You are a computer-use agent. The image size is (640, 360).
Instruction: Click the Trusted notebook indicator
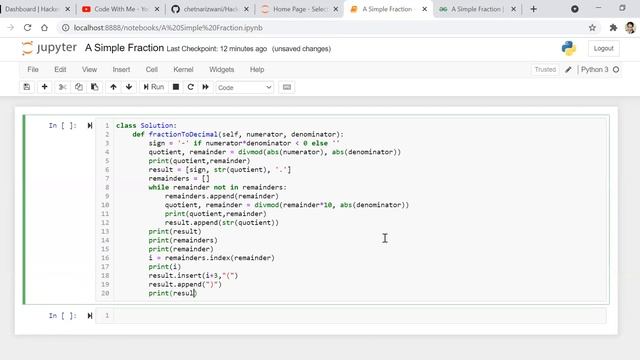545,69
